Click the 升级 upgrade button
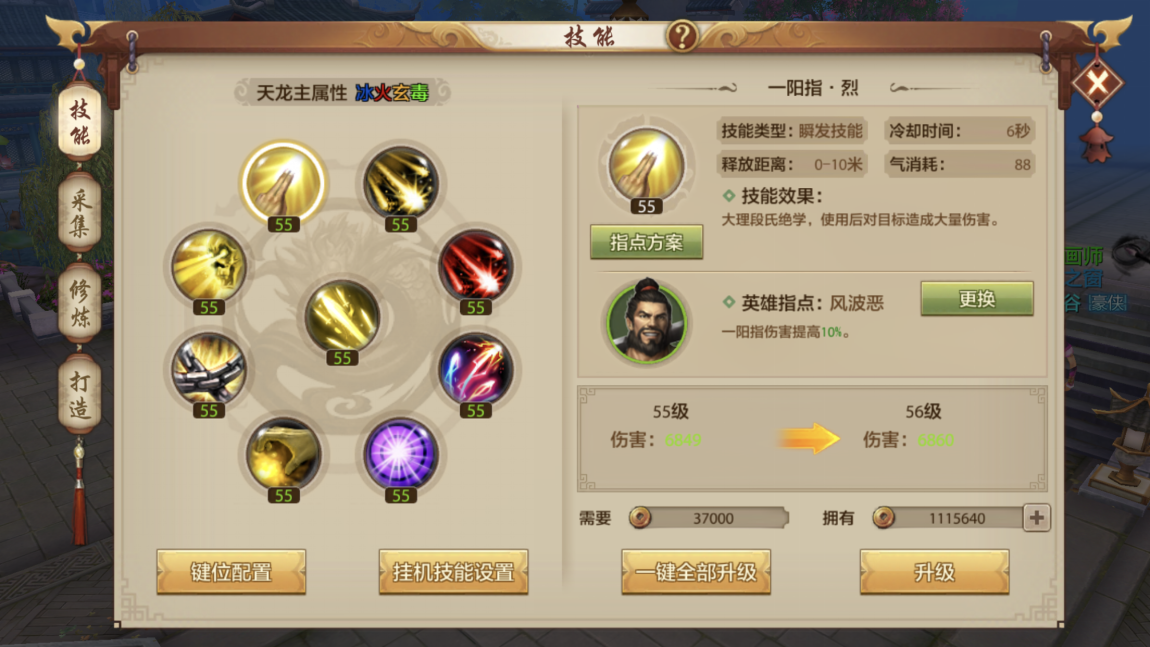Image resolution: width=1150 pixels, height=647 pixels. 934,572
